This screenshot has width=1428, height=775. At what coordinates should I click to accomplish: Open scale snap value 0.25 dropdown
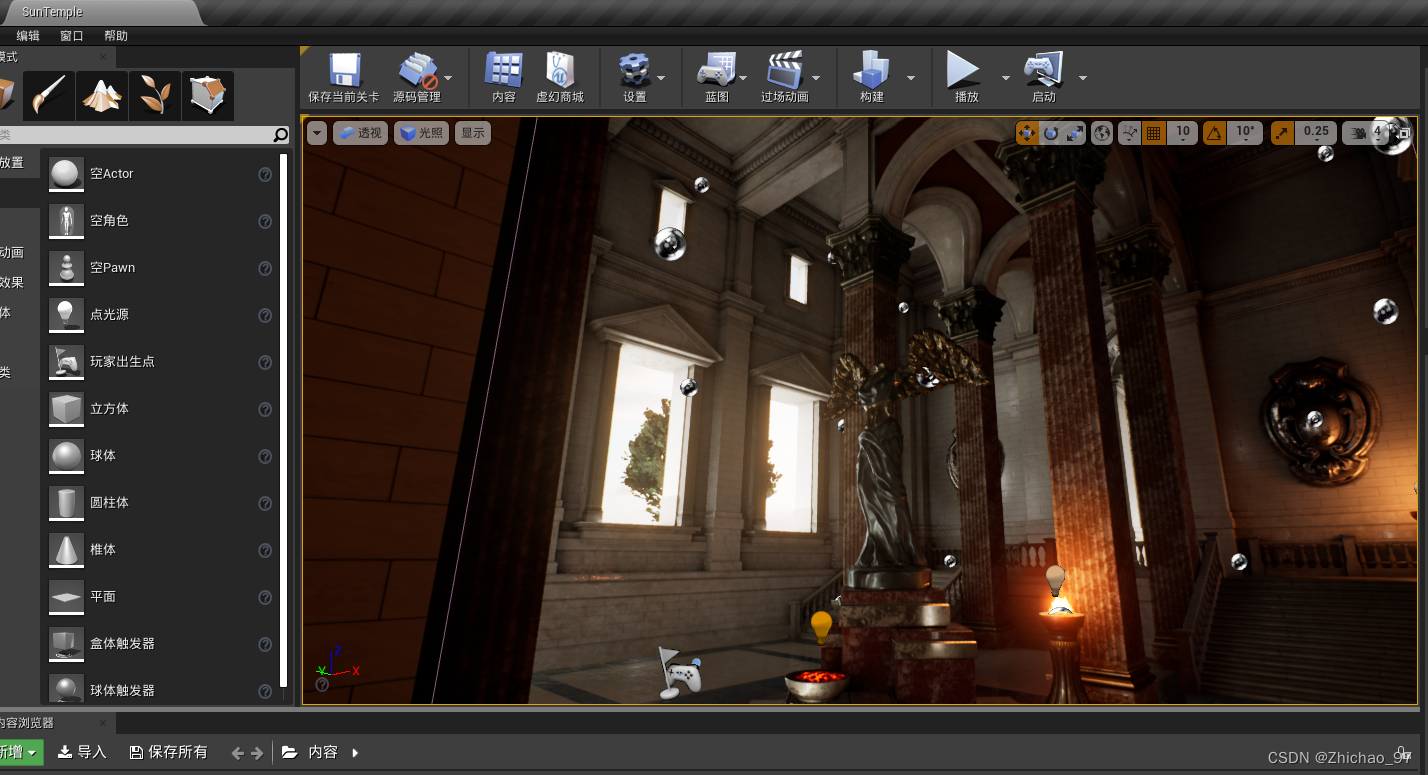(1316, 133)
